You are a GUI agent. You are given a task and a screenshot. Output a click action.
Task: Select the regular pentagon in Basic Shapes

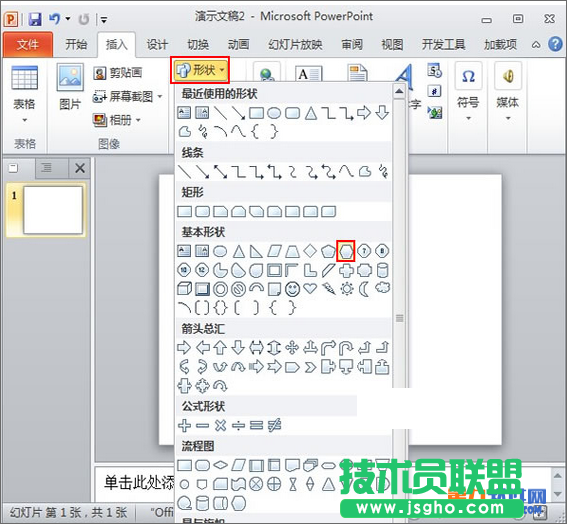click(328, 251)
